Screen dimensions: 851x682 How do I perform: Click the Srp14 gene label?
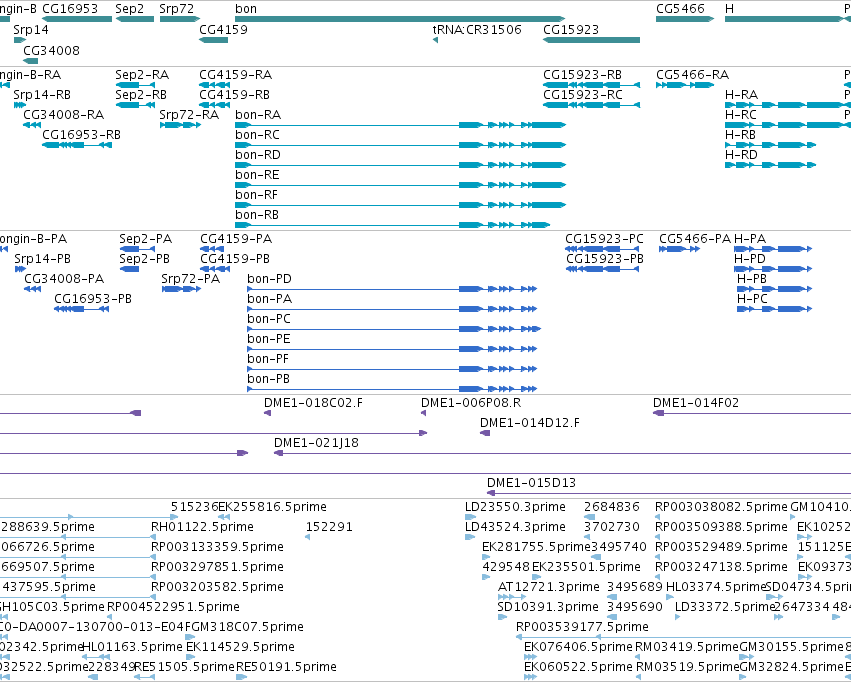point(31,29)
